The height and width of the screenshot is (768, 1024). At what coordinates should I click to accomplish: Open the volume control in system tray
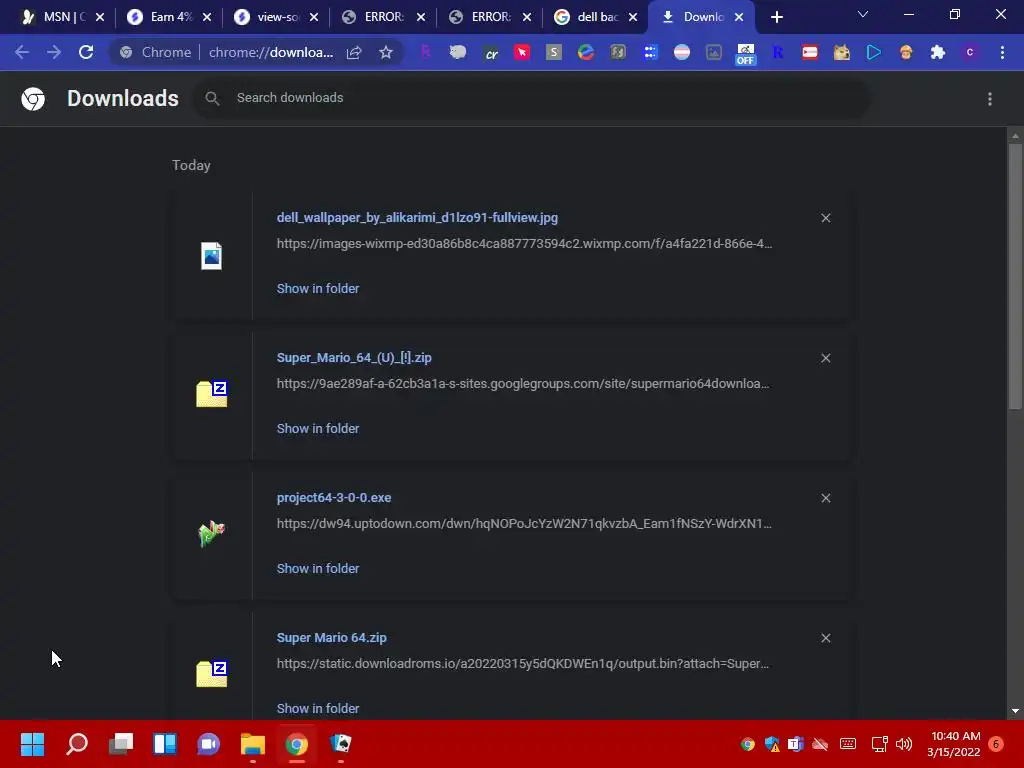904,744
